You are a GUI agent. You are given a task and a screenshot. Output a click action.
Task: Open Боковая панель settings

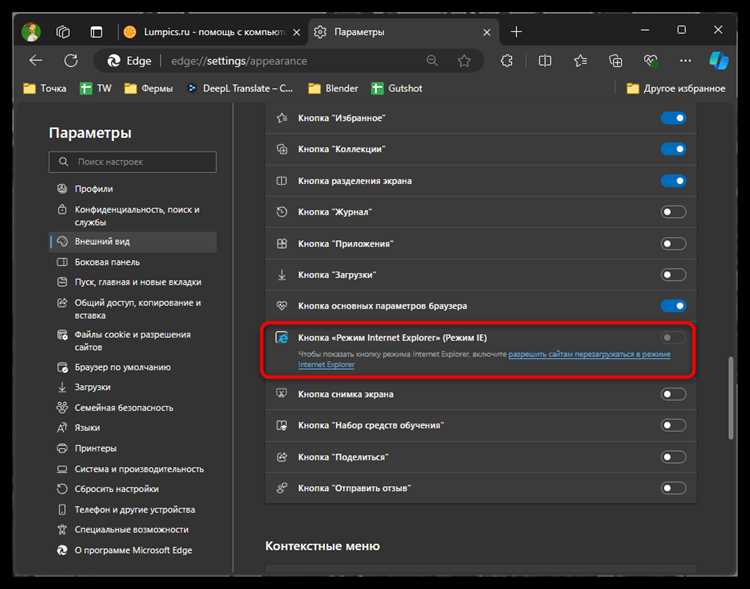coord(132,262)
